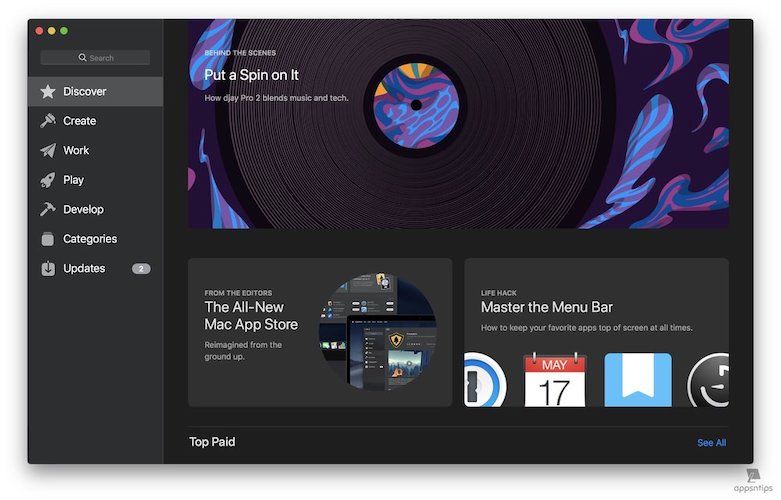The width and height of the screenshot is (781, 500).
Task: Click the Work paper plane icon
Action: click(47, 151)
